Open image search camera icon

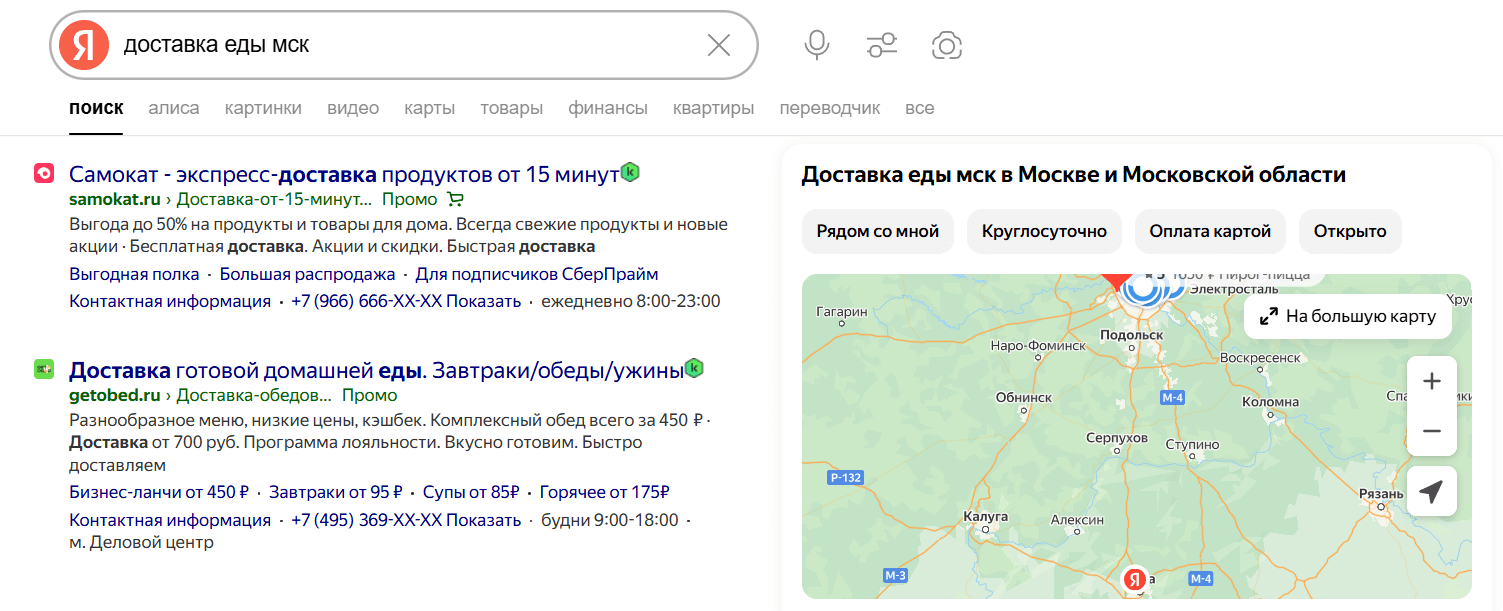click(947, 45)
